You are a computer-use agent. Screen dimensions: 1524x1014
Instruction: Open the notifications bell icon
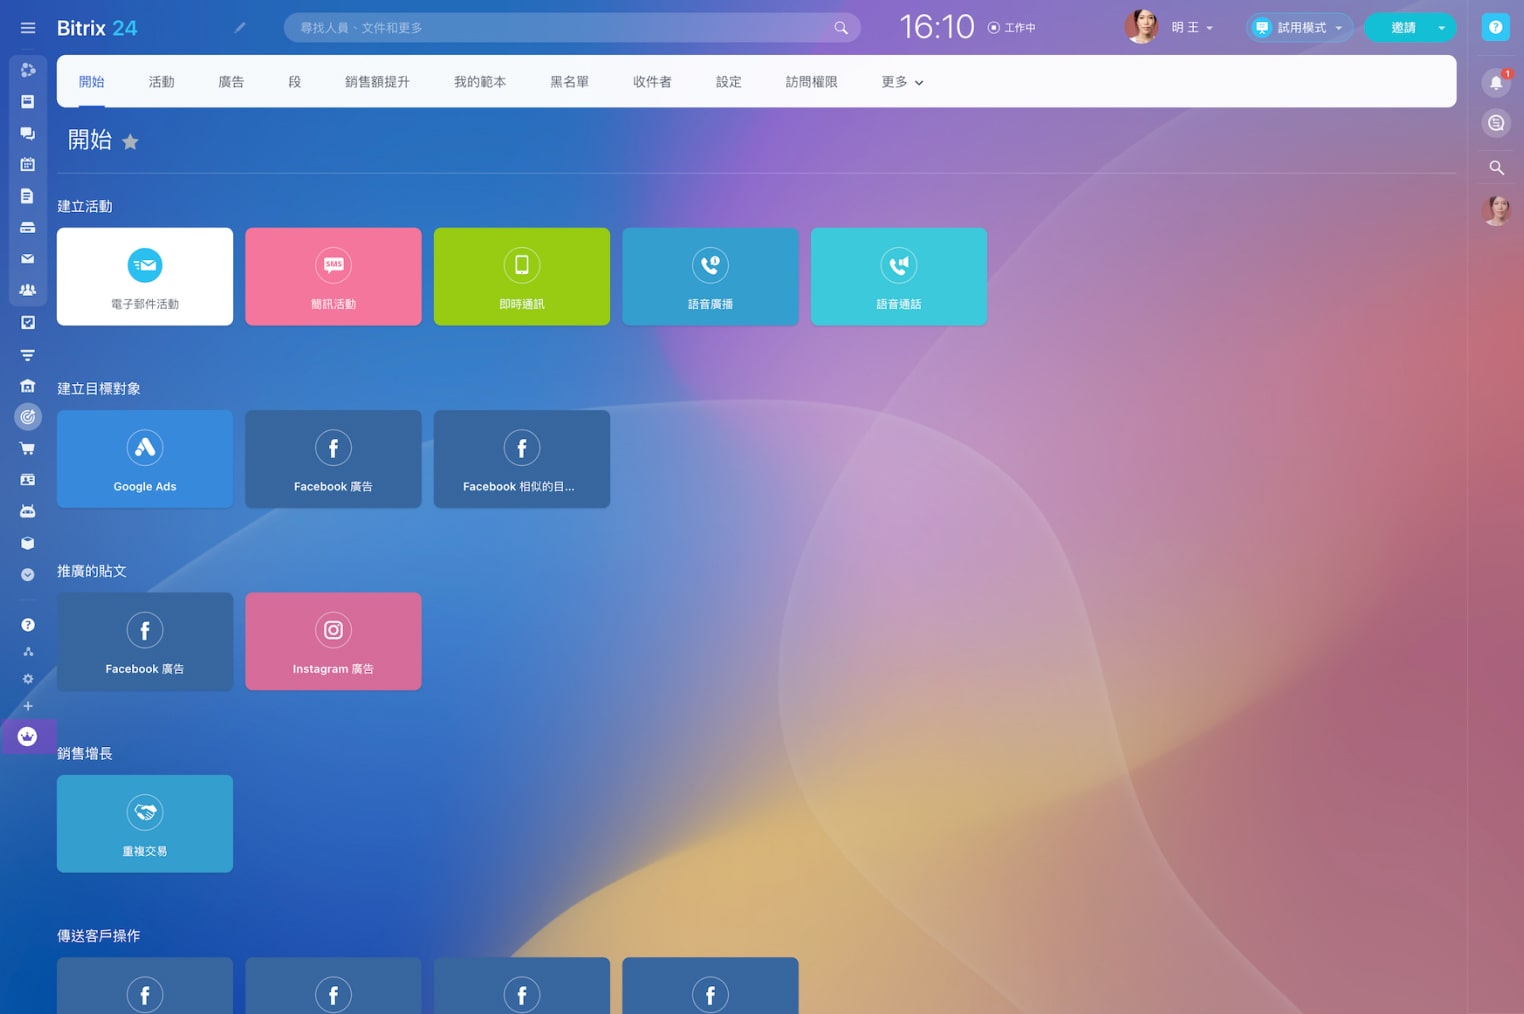(1496, 83)
